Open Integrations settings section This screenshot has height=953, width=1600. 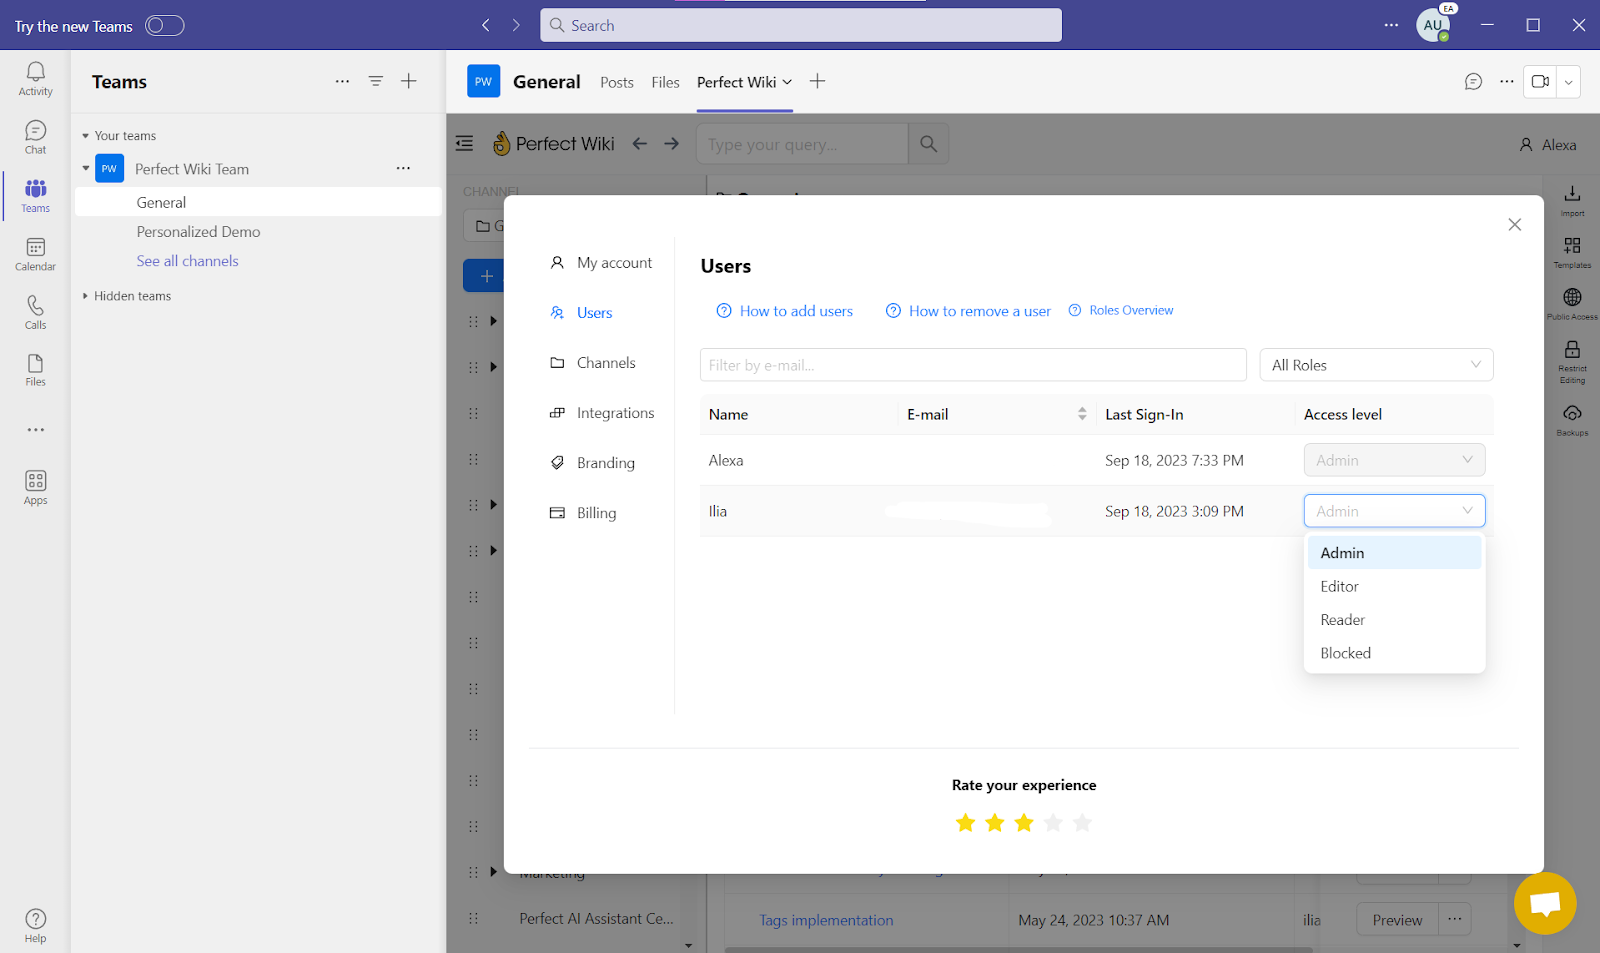pos(602,413)
